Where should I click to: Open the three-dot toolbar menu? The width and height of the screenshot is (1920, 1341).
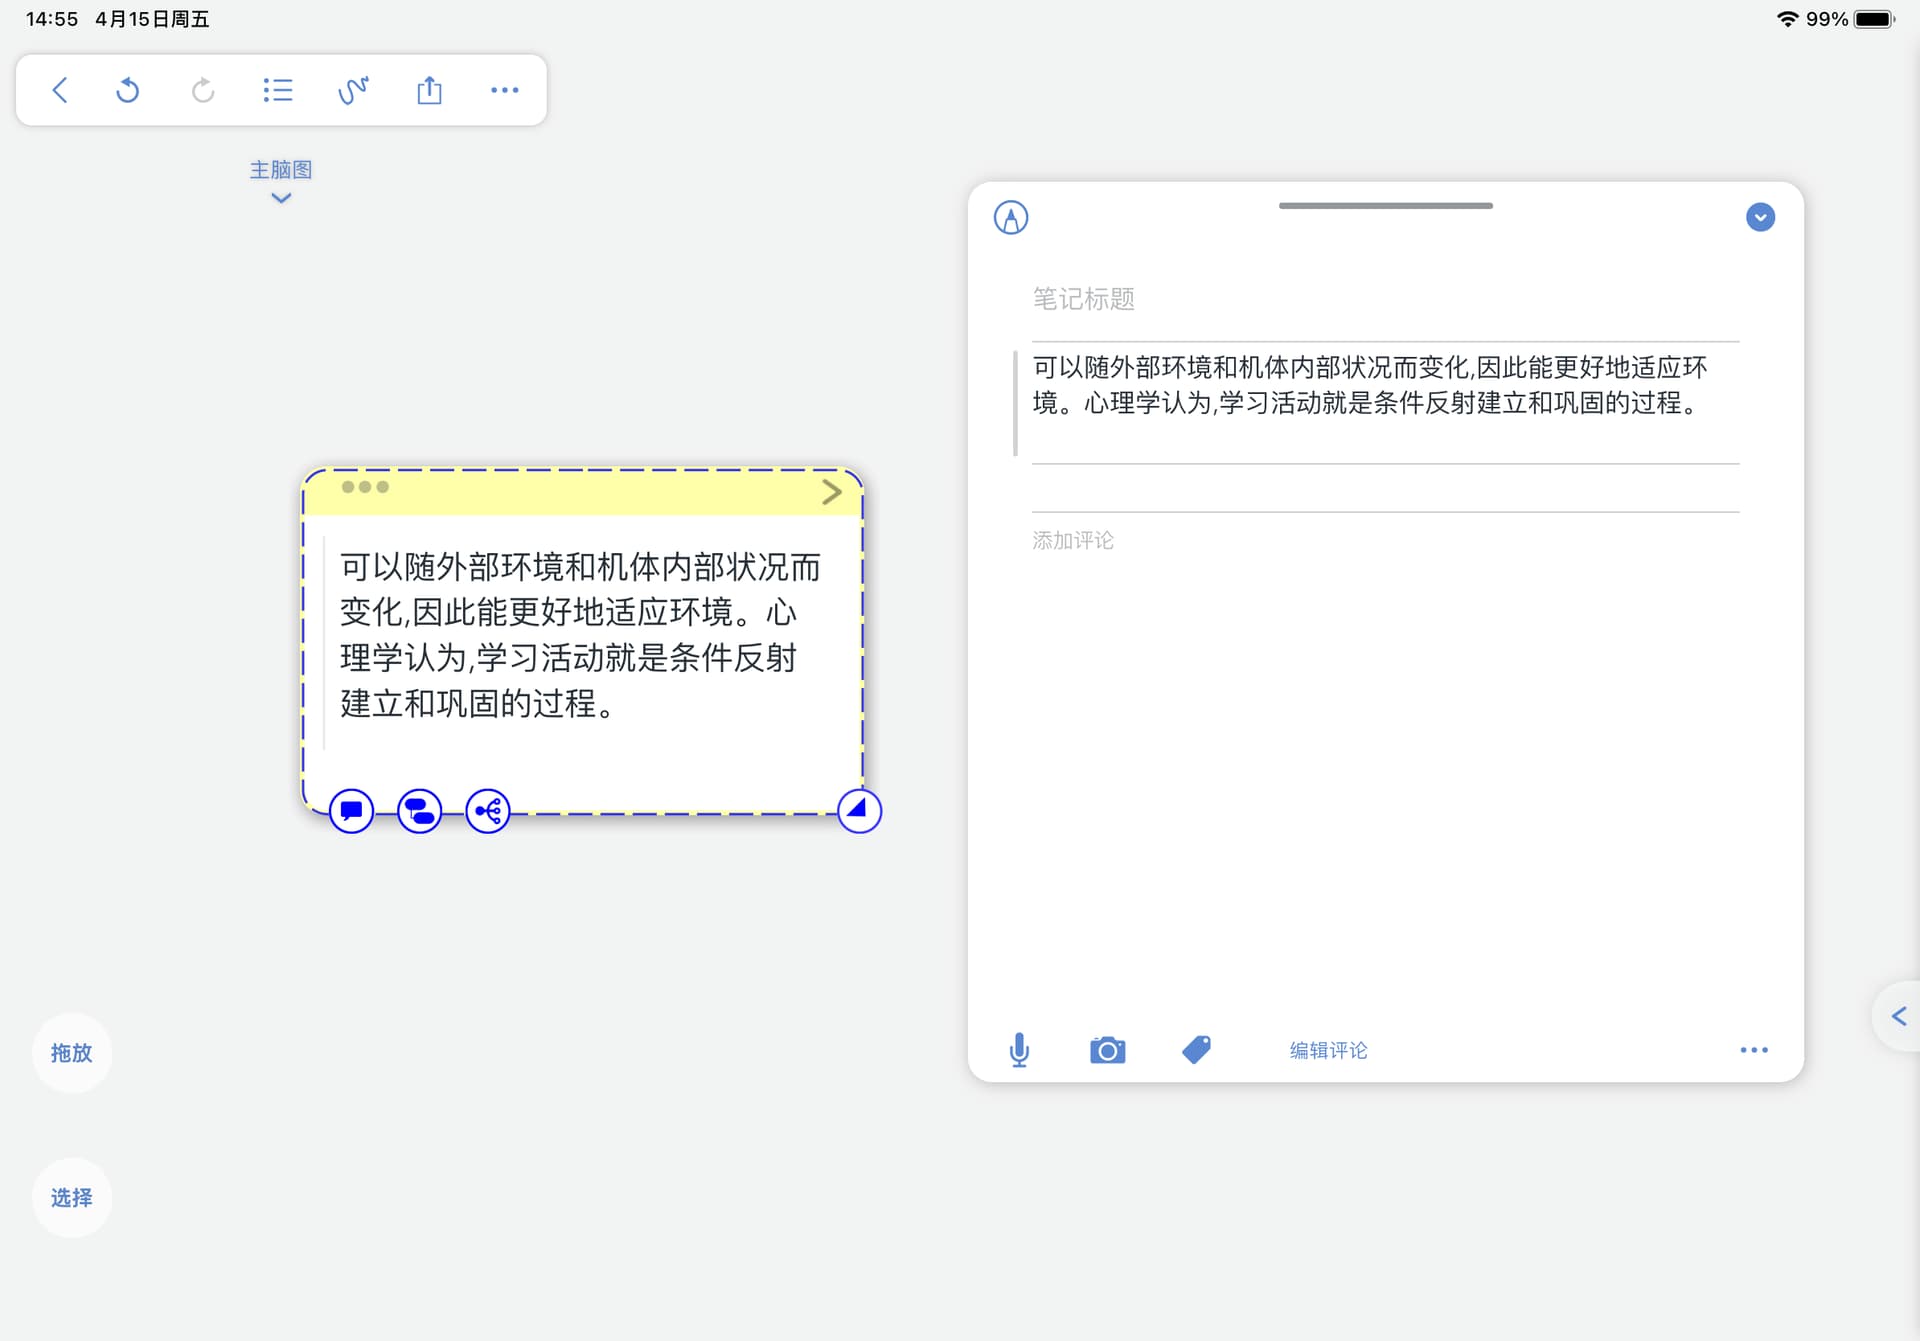click(x=504, y=90)
